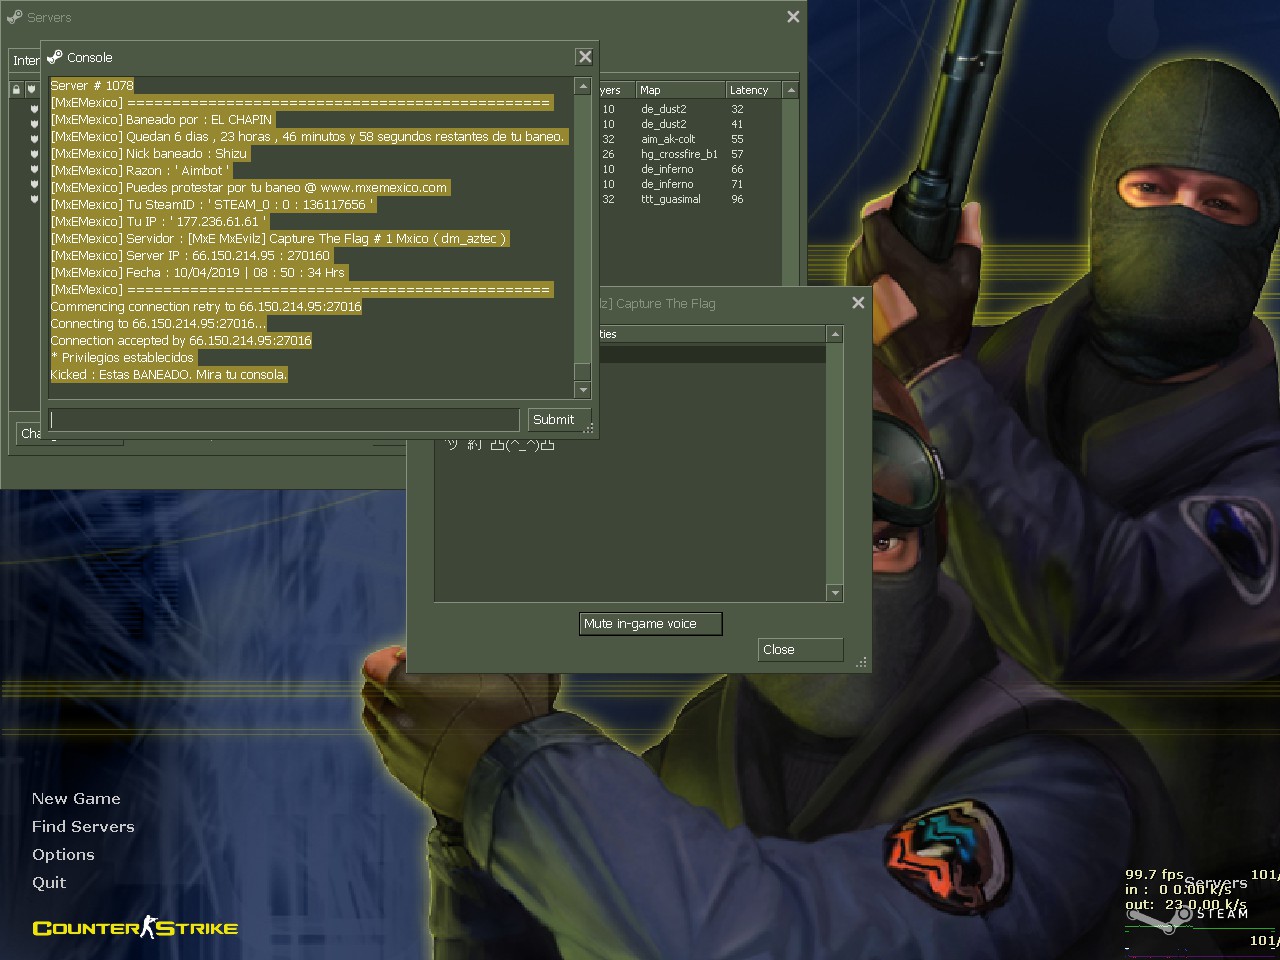
Task: Click player list scrollbar up arrow
Action: click(x=835, y=334)
